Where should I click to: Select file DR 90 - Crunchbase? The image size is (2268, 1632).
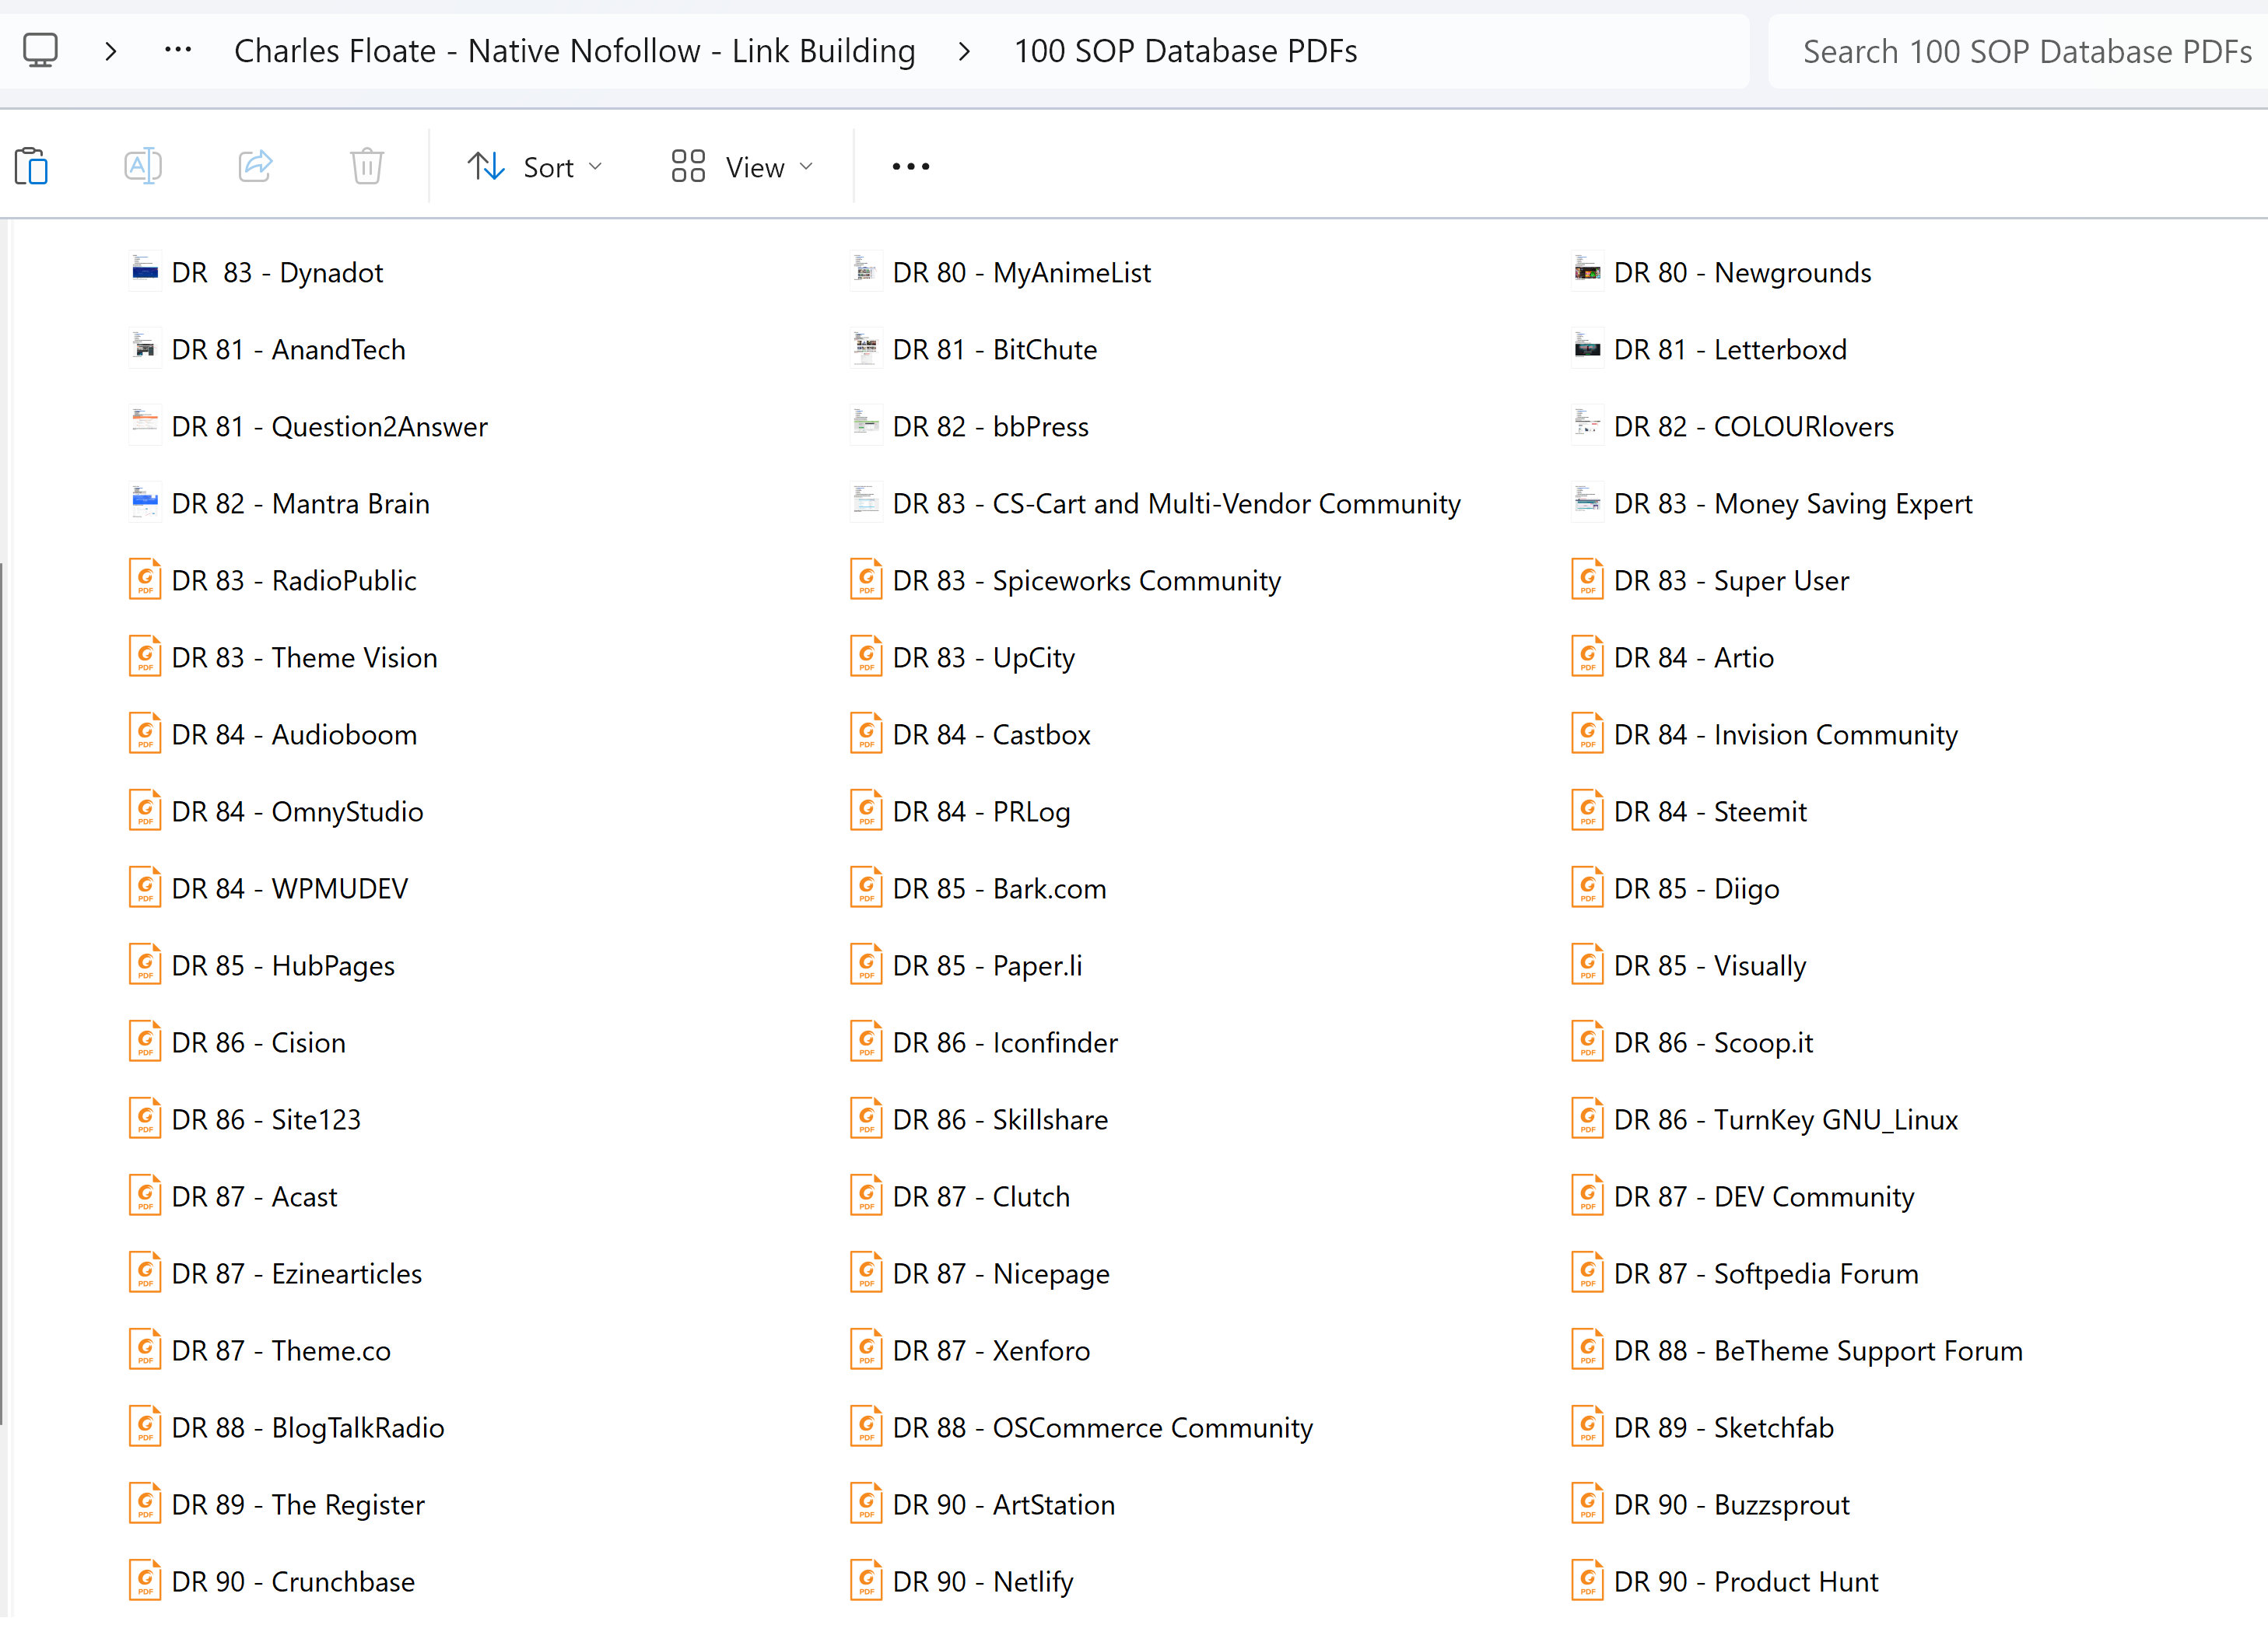(x=273, y=1581)
